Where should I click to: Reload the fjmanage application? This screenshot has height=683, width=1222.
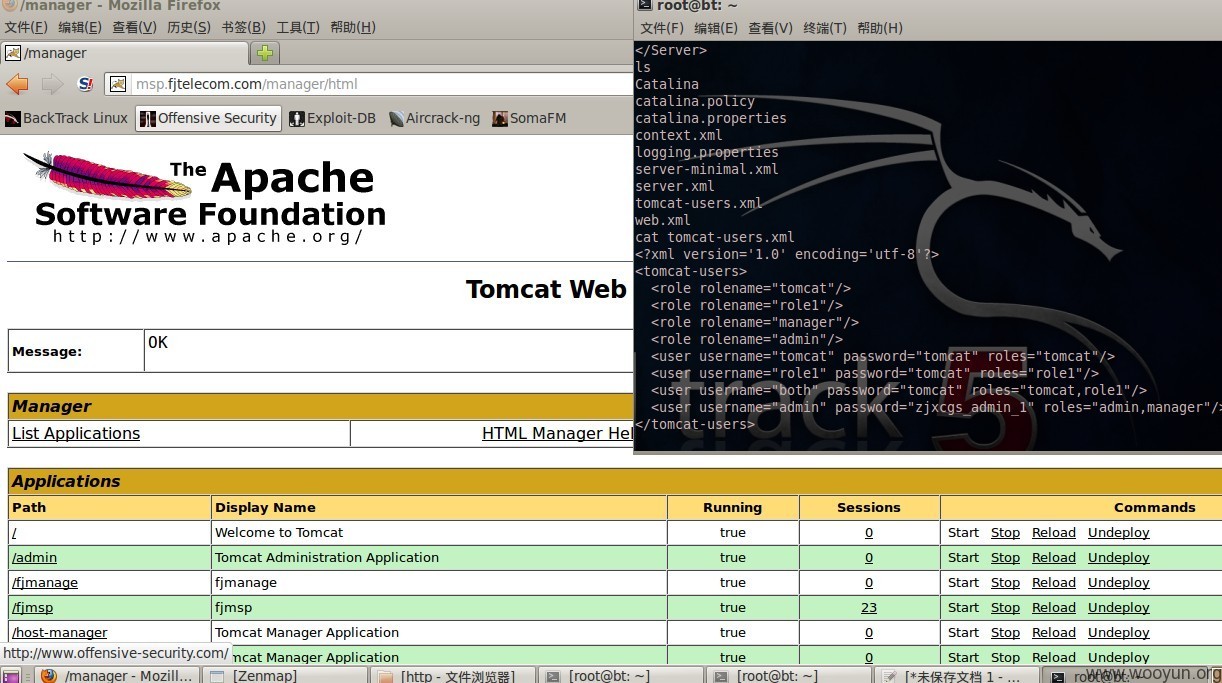[x=1054, y=583]
